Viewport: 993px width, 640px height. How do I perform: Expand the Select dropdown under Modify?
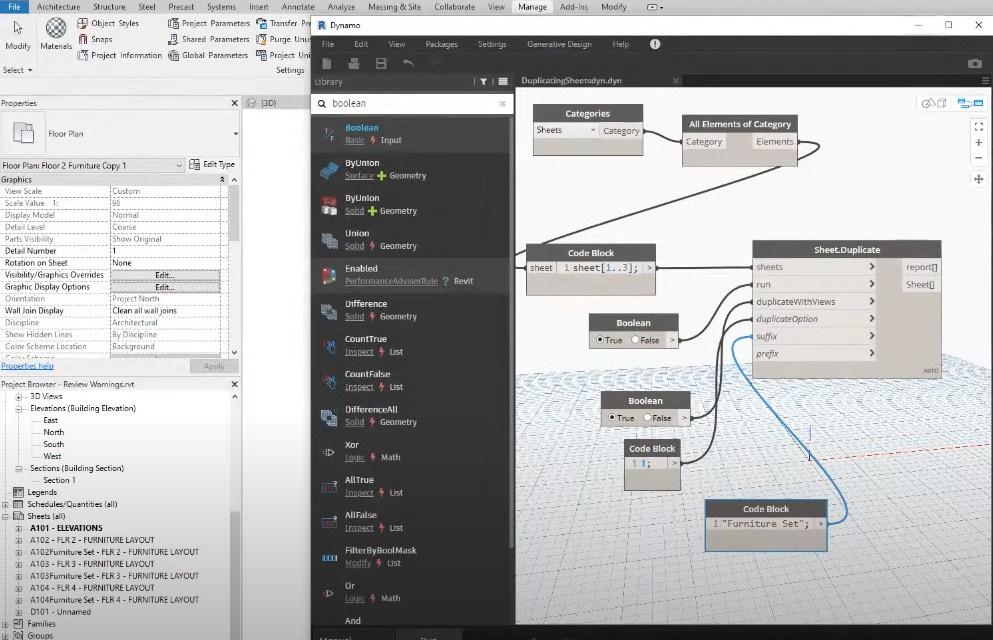[x=18, y=70]
